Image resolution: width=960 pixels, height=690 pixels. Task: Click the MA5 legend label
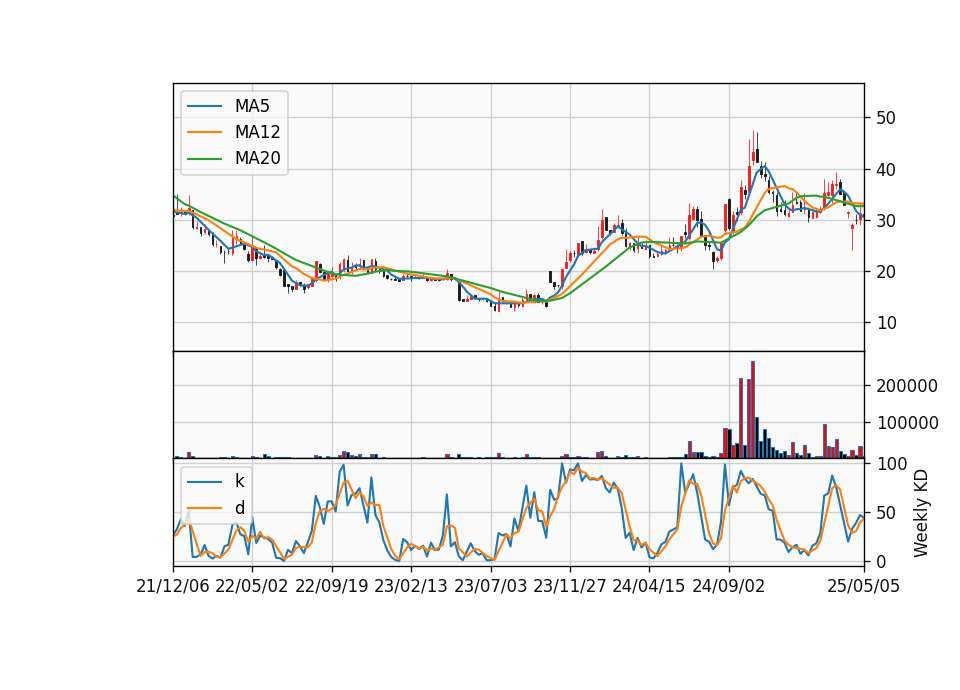click(x=252, y=106)
